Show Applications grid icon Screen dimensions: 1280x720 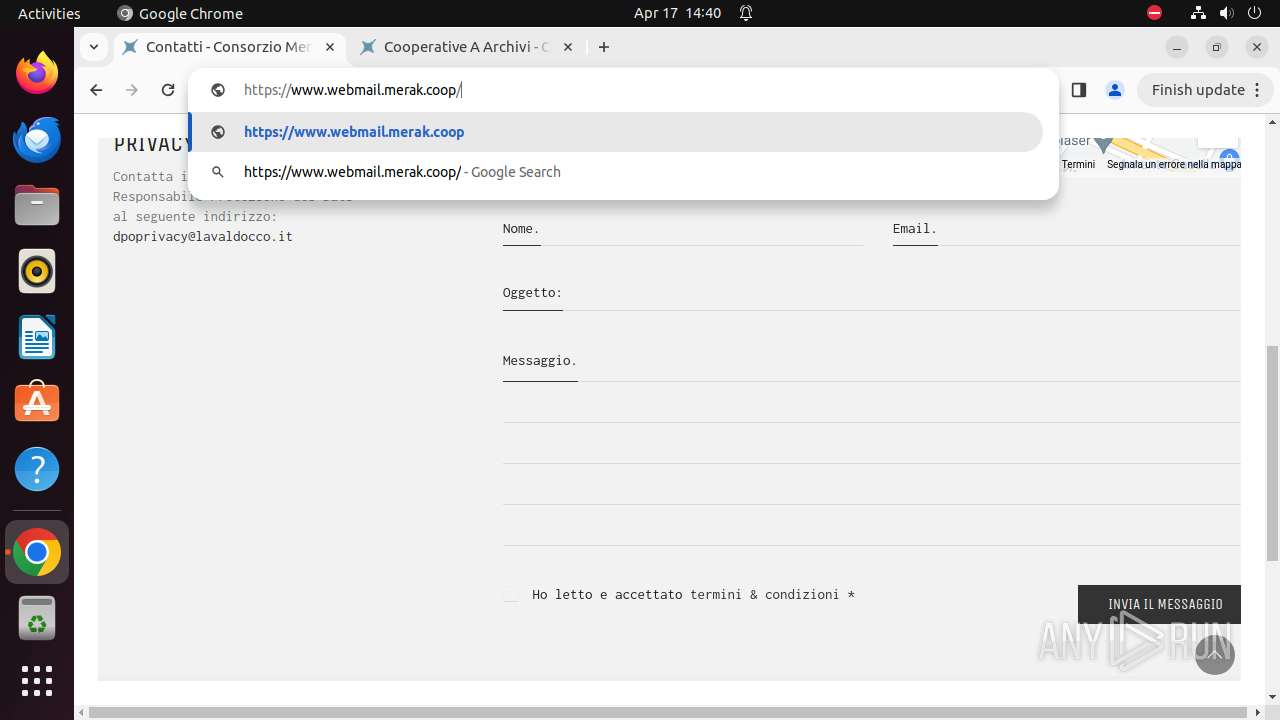coord(37,681)
